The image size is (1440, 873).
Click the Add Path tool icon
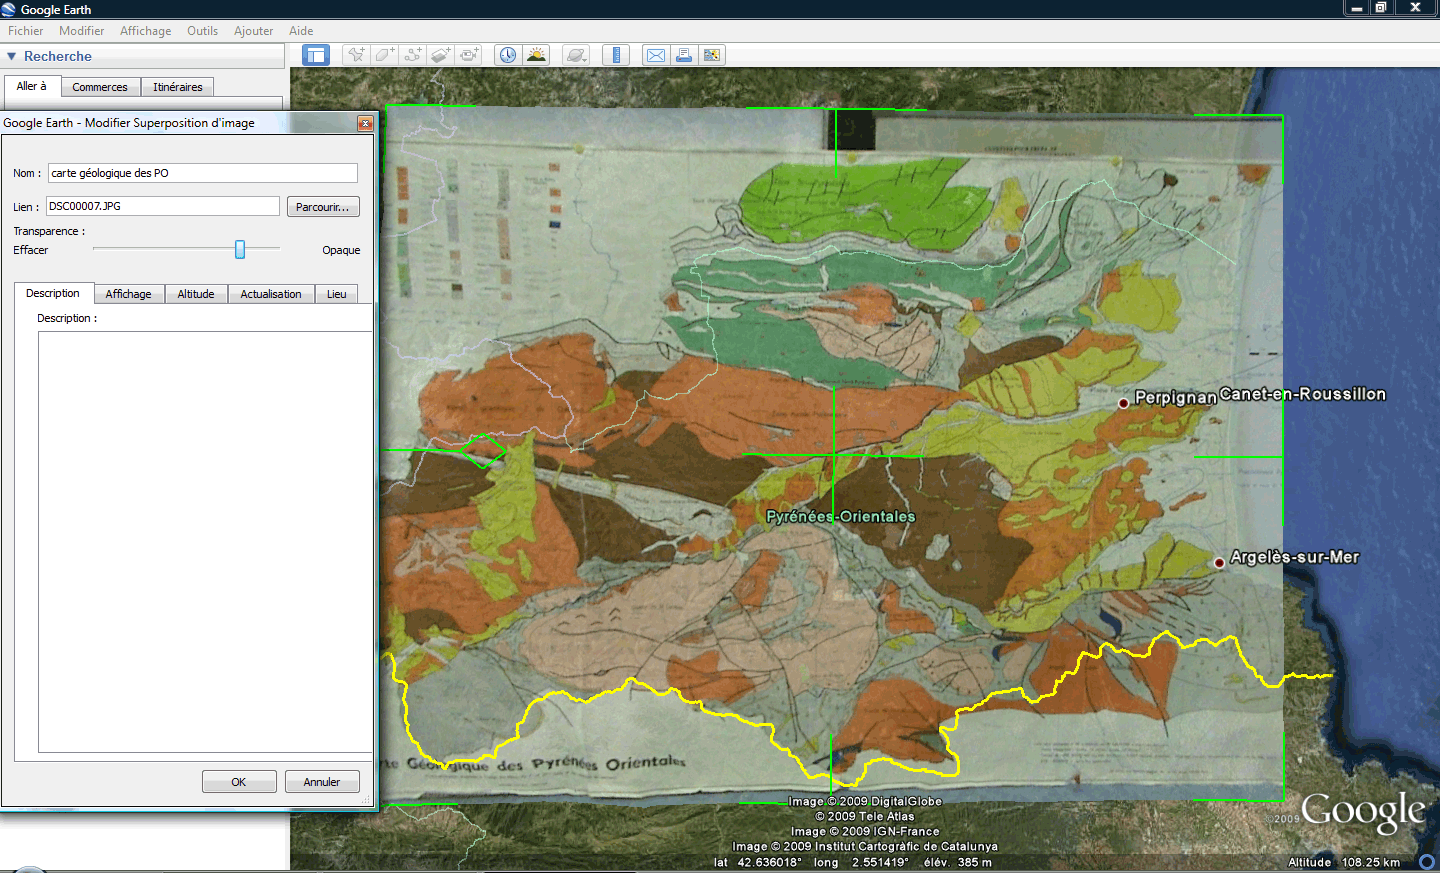tap(413, 55)
